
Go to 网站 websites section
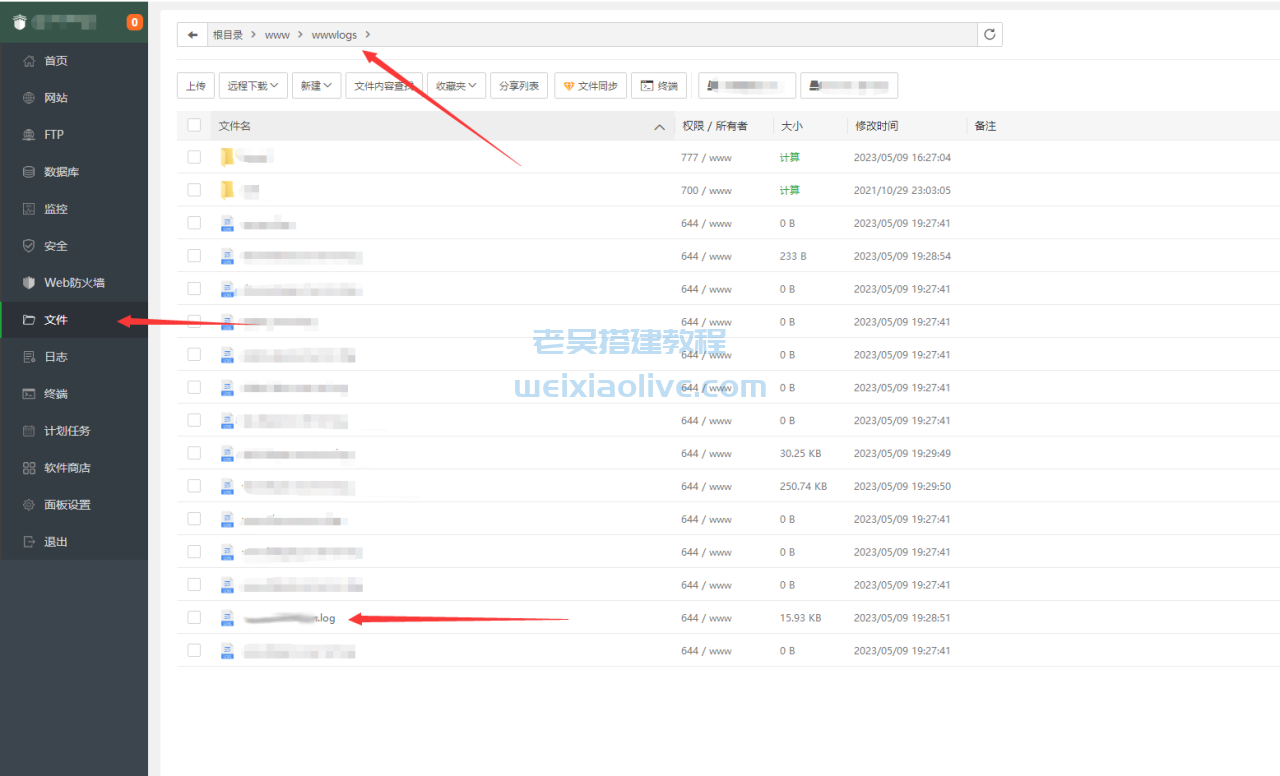(56, 98)
